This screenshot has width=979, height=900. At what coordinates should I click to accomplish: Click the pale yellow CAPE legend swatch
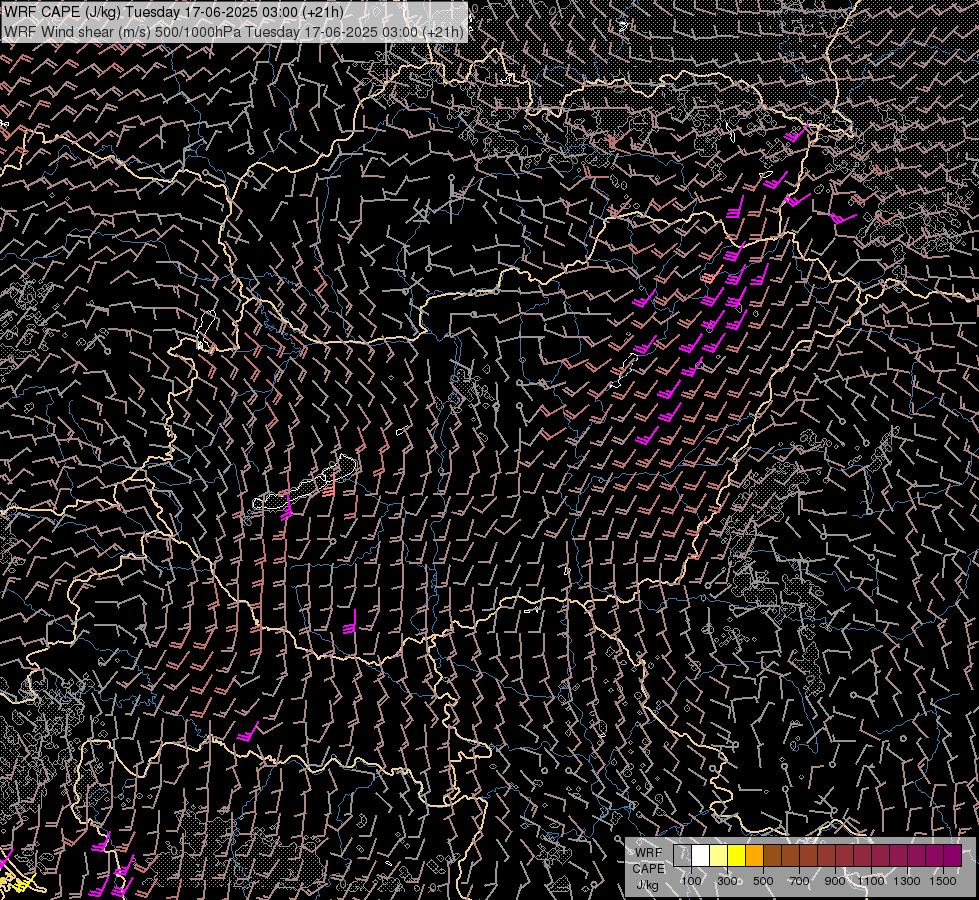[x=719, y=855]
